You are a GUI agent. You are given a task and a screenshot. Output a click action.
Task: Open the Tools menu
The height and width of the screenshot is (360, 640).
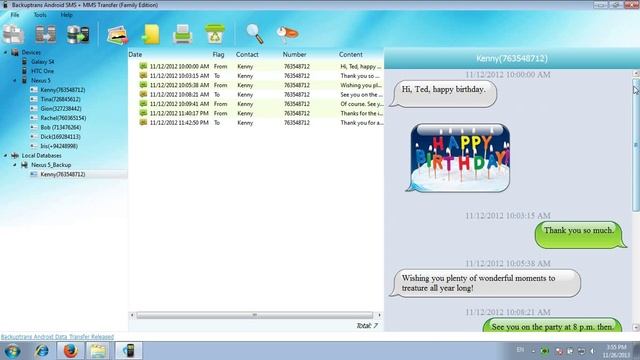click(x=40, y=15)
